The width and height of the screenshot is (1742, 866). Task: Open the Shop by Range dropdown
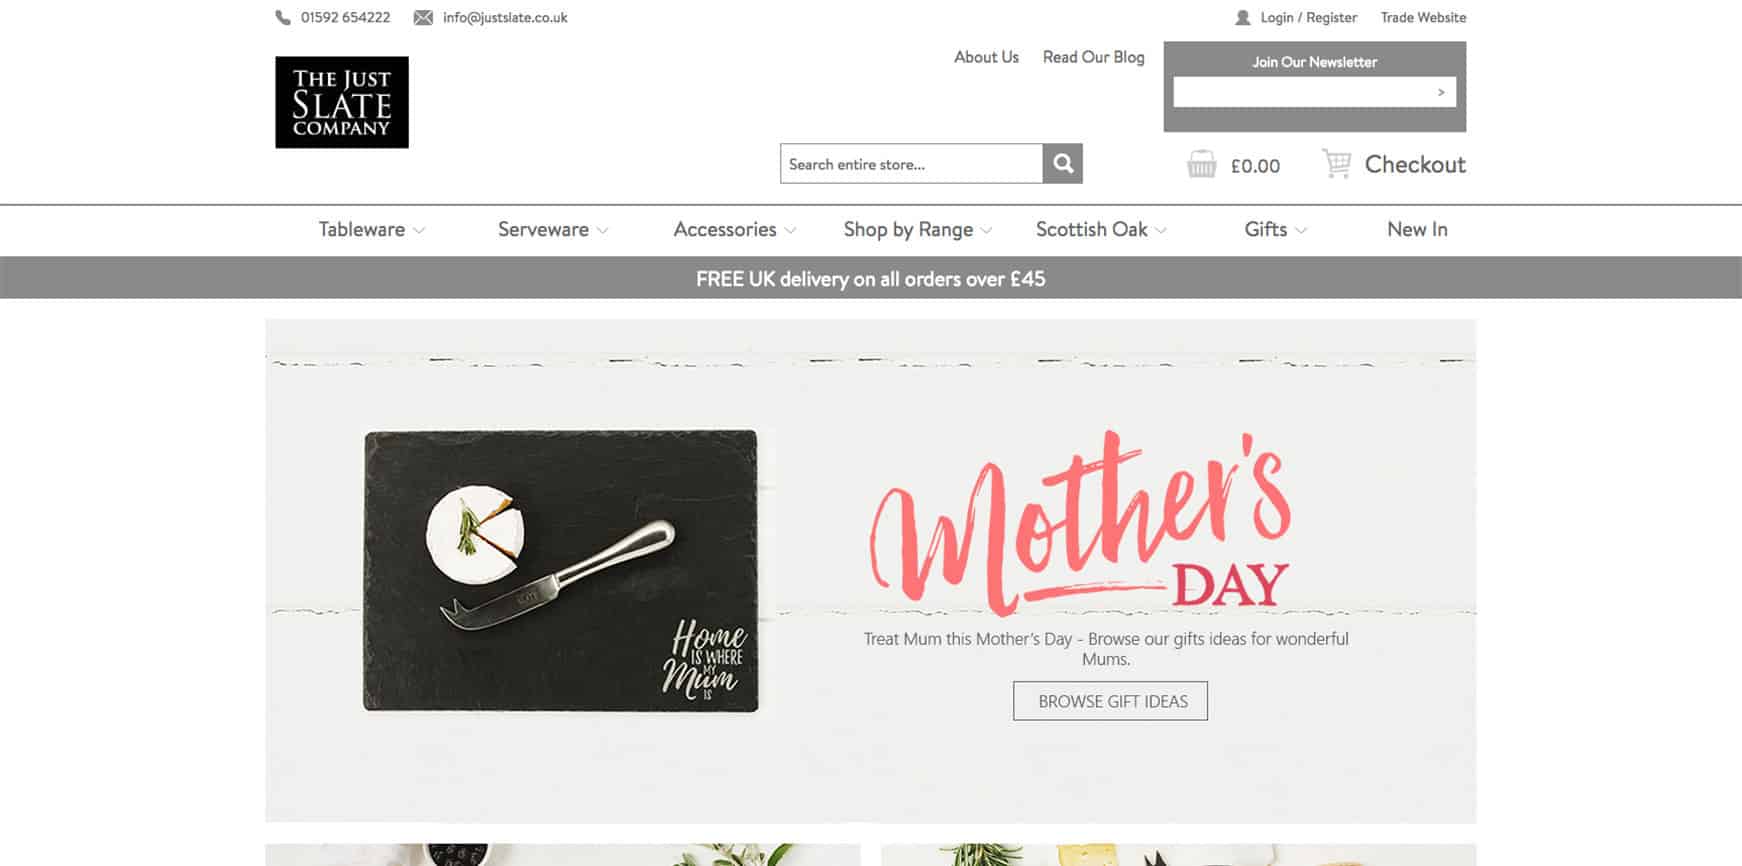point(918,230)
